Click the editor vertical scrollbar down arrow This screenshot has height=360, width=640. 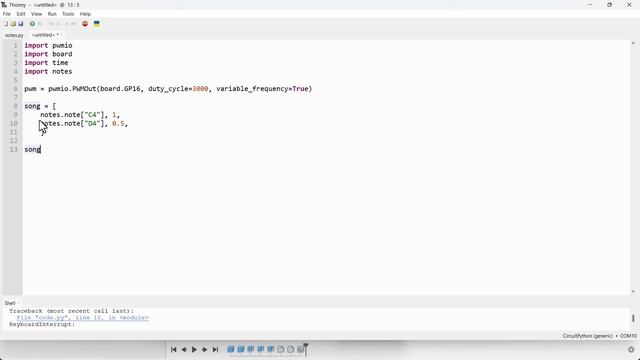[633, 291]
